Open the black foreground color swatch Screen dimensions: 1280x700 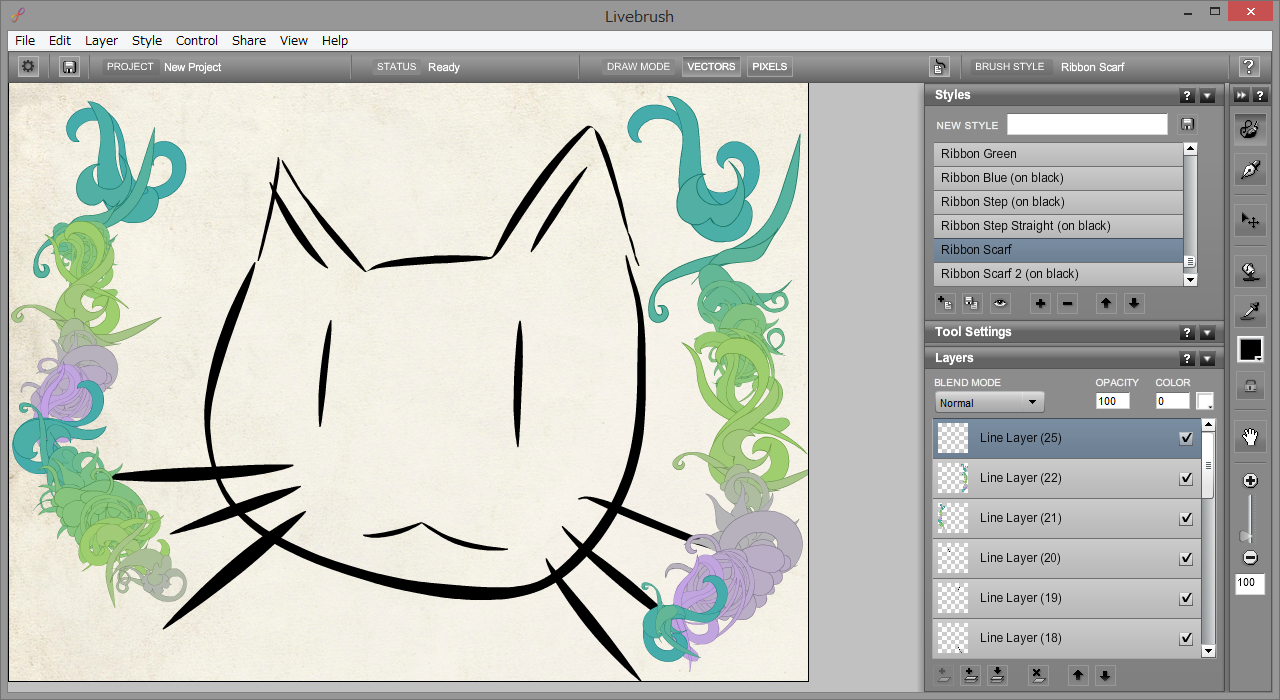pos(1250,349)
